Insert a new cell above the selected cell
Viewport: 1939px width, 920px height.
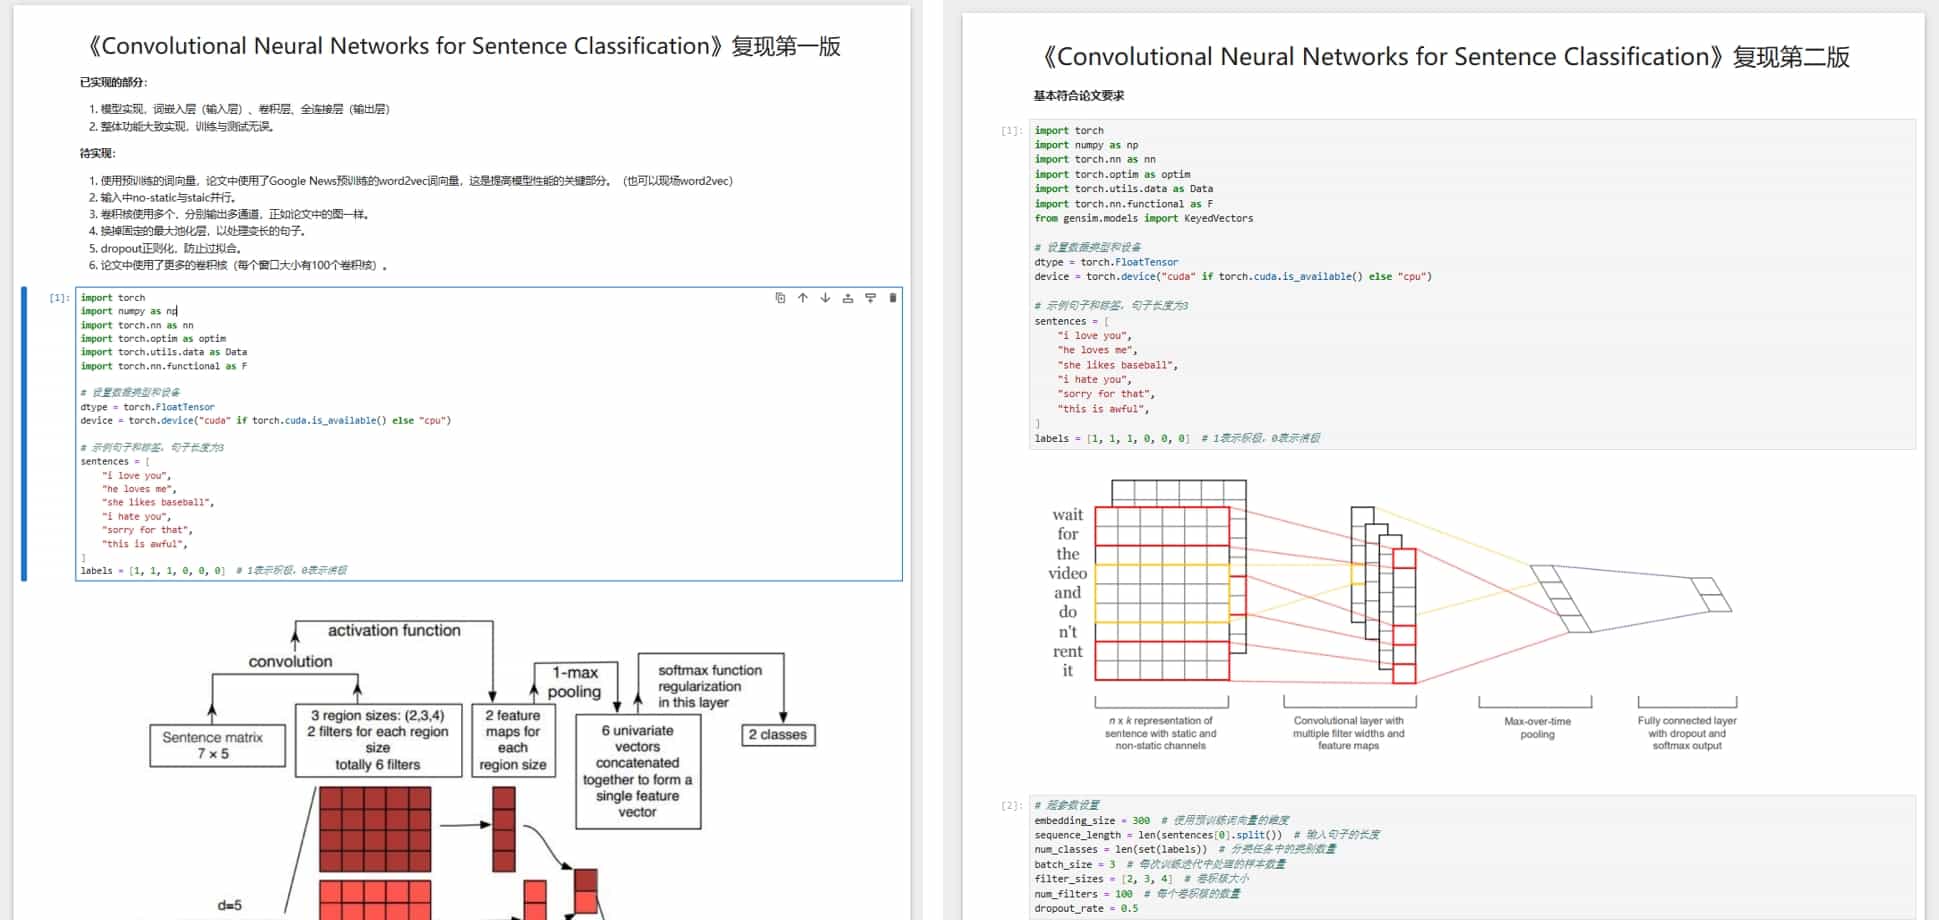(x=848, y=298)
